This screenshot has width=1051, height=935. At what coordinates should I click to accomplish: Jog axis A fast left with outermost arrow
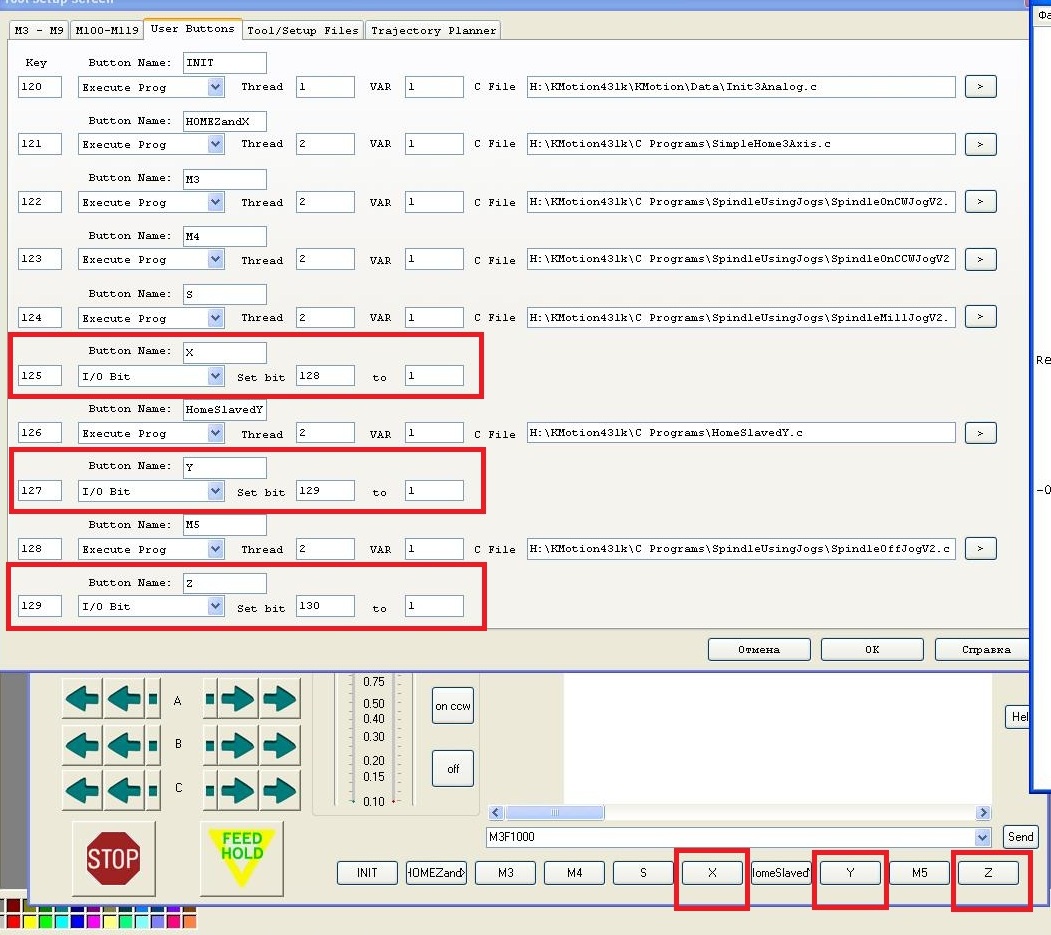(82, 699)
